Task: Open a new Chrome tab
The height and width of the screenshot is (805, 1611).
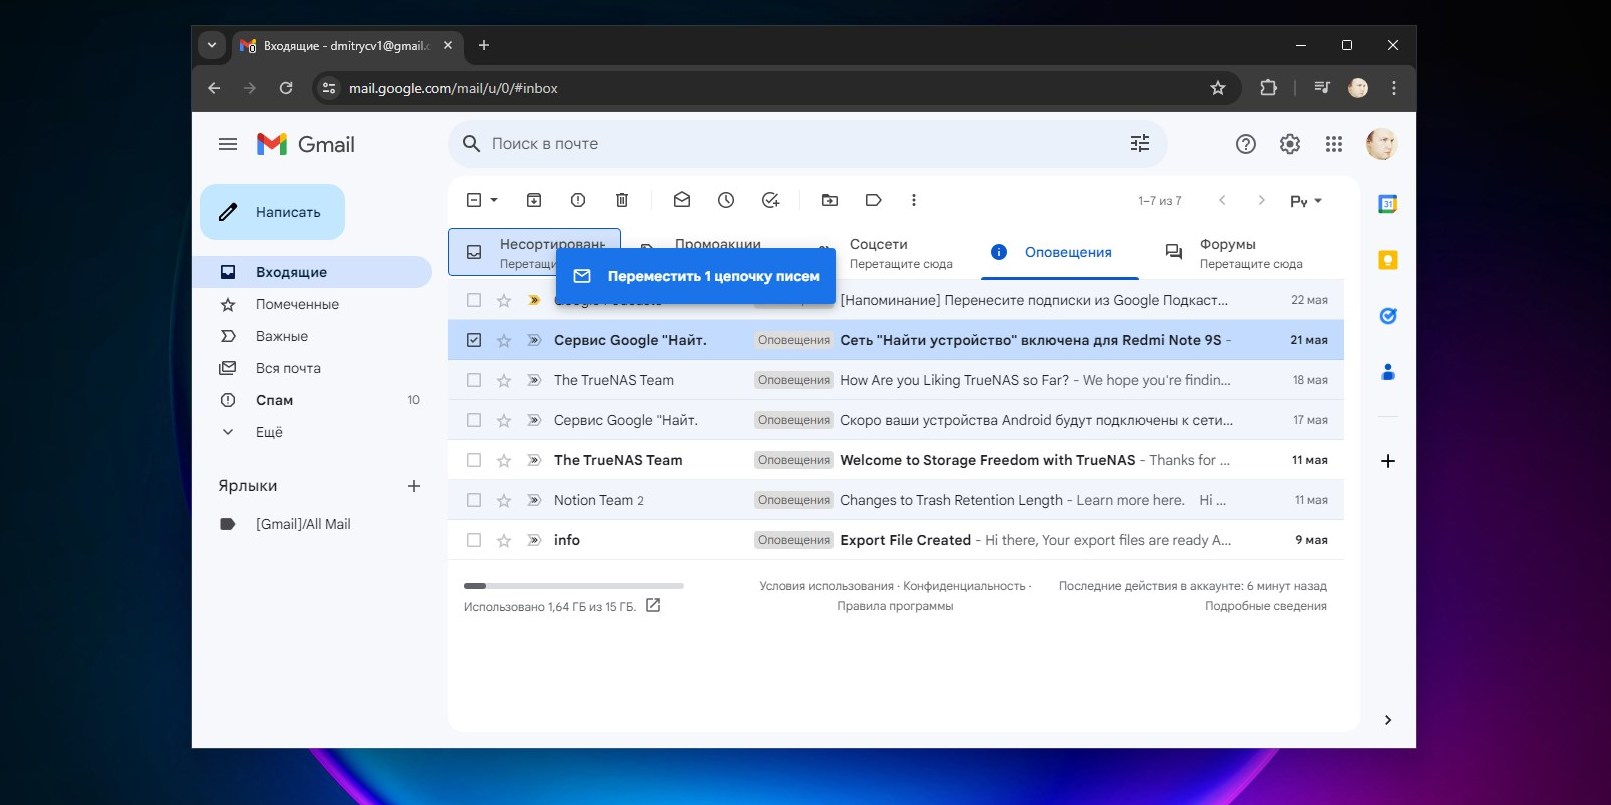Action: tap(484, 45)
